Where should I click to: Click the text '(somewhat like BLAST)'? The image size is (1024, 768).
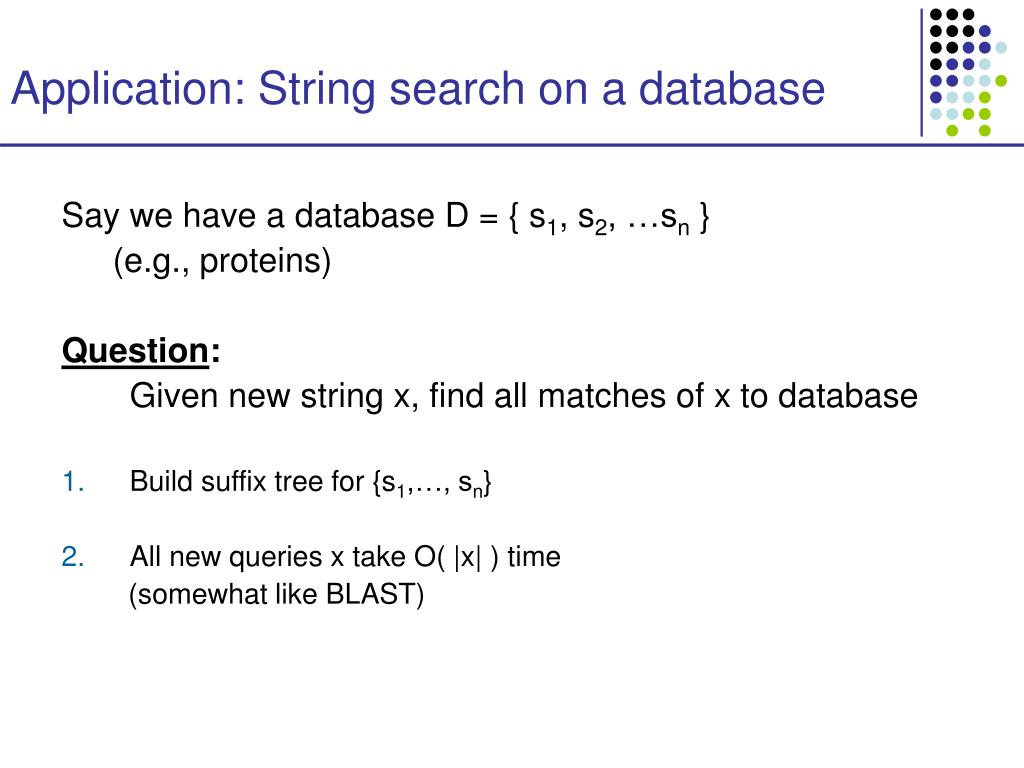coord(276,595)
